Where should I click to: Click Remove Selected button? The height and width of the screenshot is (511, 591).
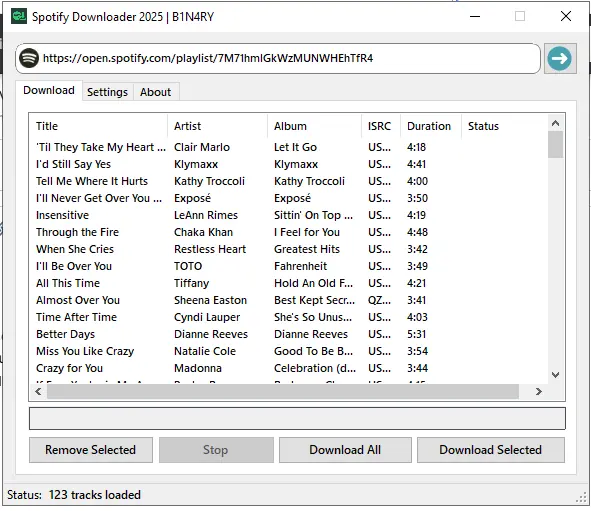click(91, 450)
